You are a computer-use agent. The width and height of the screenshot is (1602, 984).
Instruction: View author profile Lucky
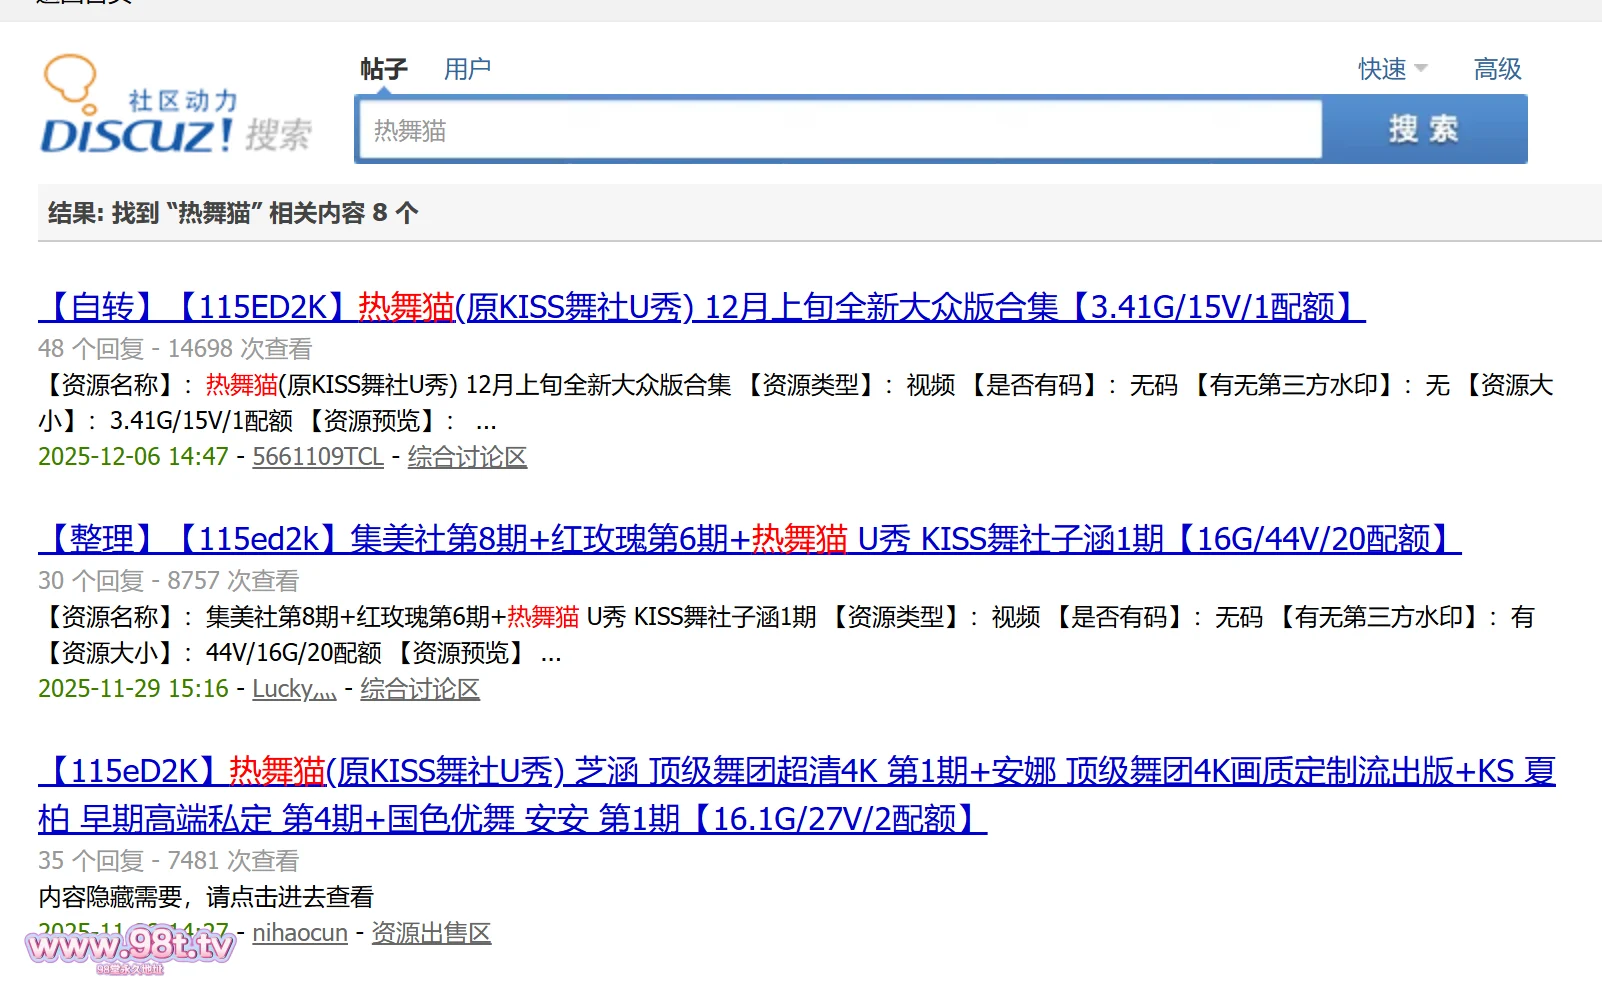tap(294, 689)
